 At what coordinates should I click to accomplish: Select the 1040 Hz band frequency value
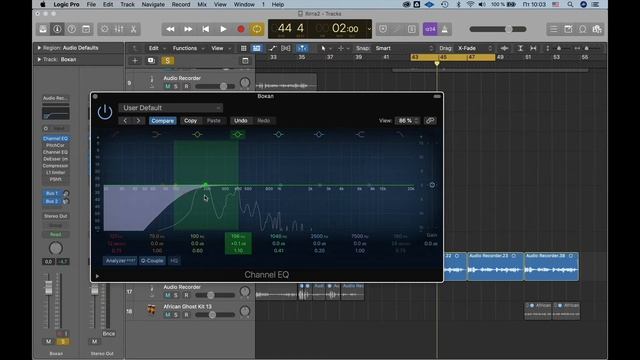click(279, 236)
